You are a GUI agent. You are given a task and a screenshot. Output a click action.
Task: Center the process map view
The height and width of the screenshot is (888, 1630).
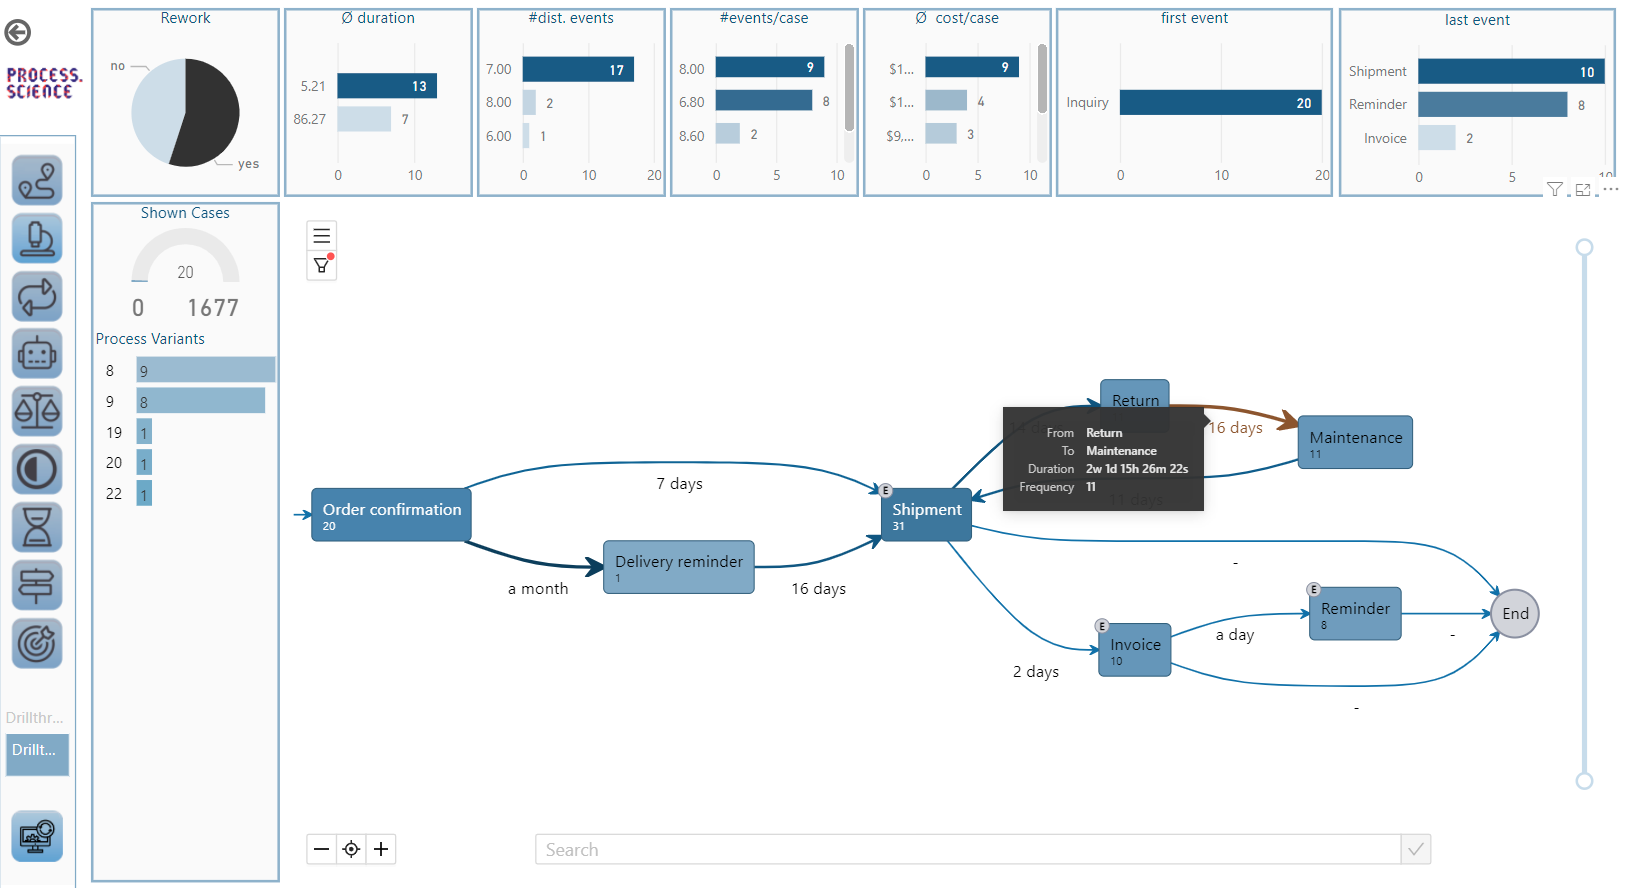point(351,849)
